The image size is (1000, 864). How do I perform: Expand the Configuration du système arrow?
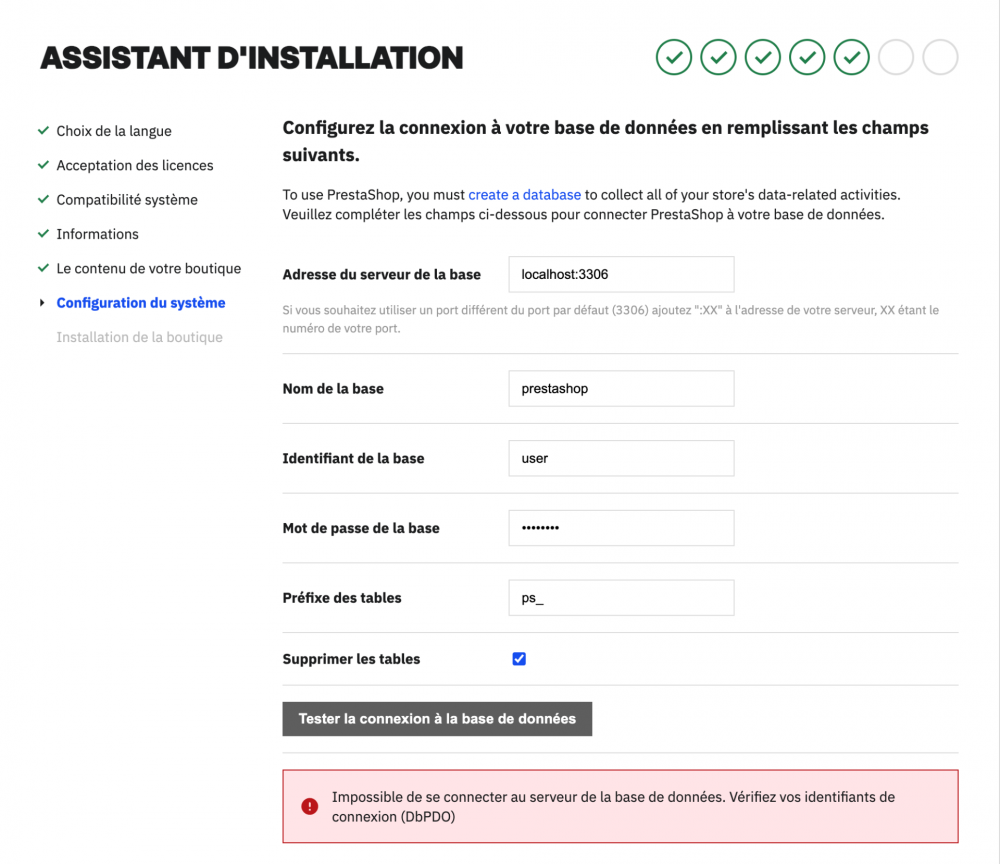(x=41, y=303)
